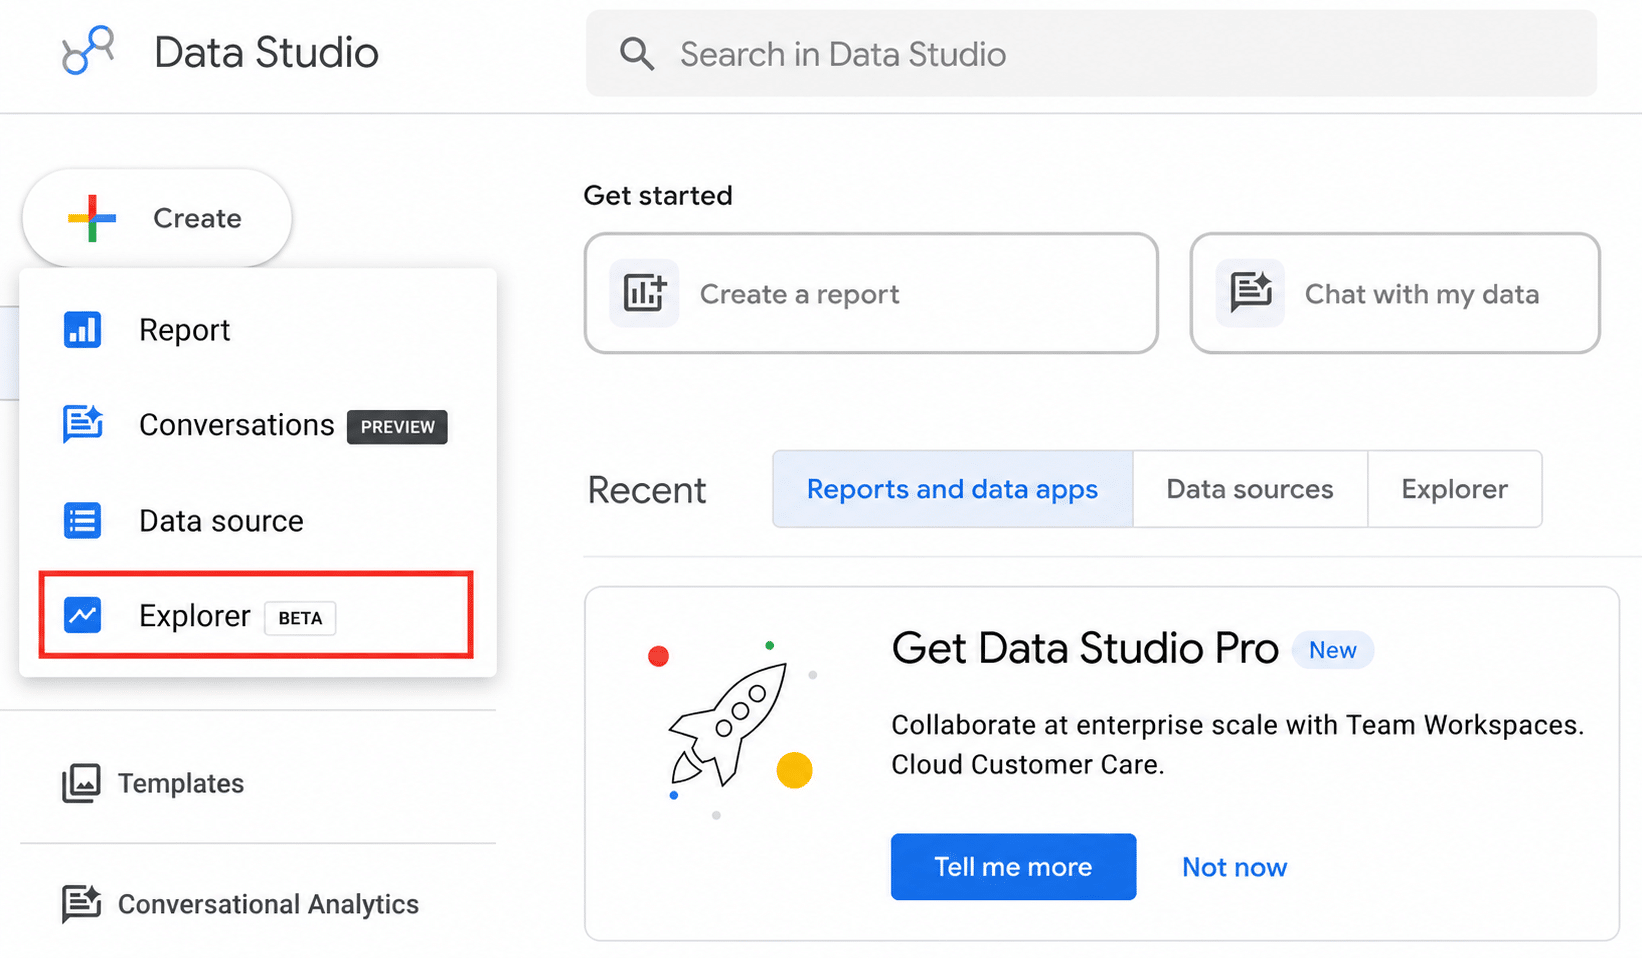Click the Conversations sparkle chat icon
1642x958 pixels.
pos(82,424)
